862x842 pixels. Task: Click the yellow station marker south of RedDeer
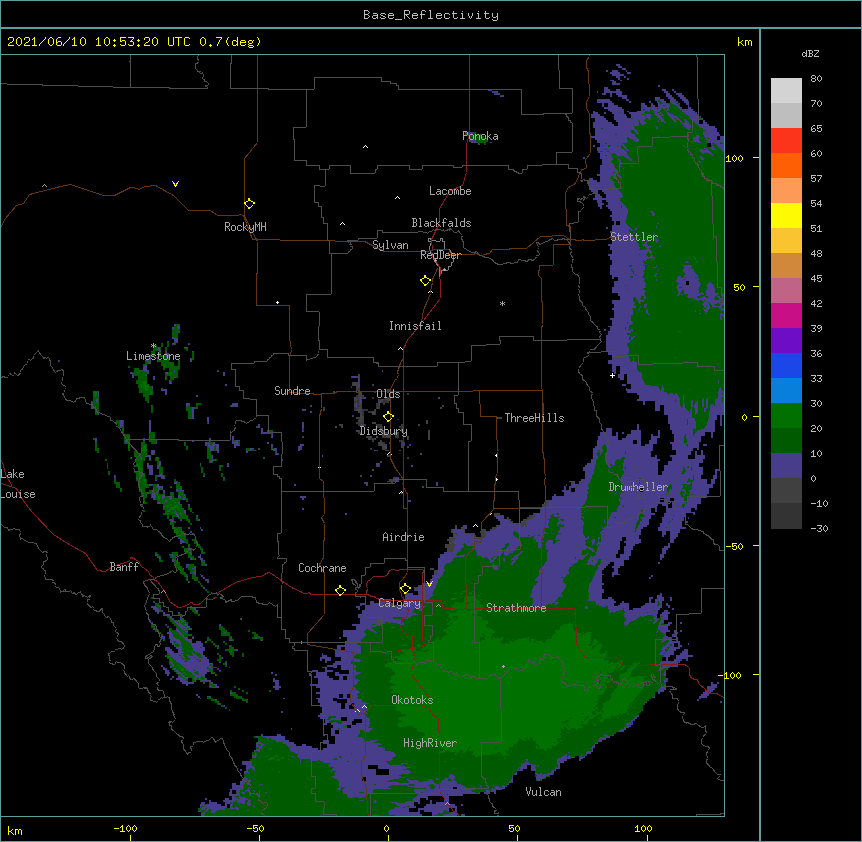coord(426,281)
